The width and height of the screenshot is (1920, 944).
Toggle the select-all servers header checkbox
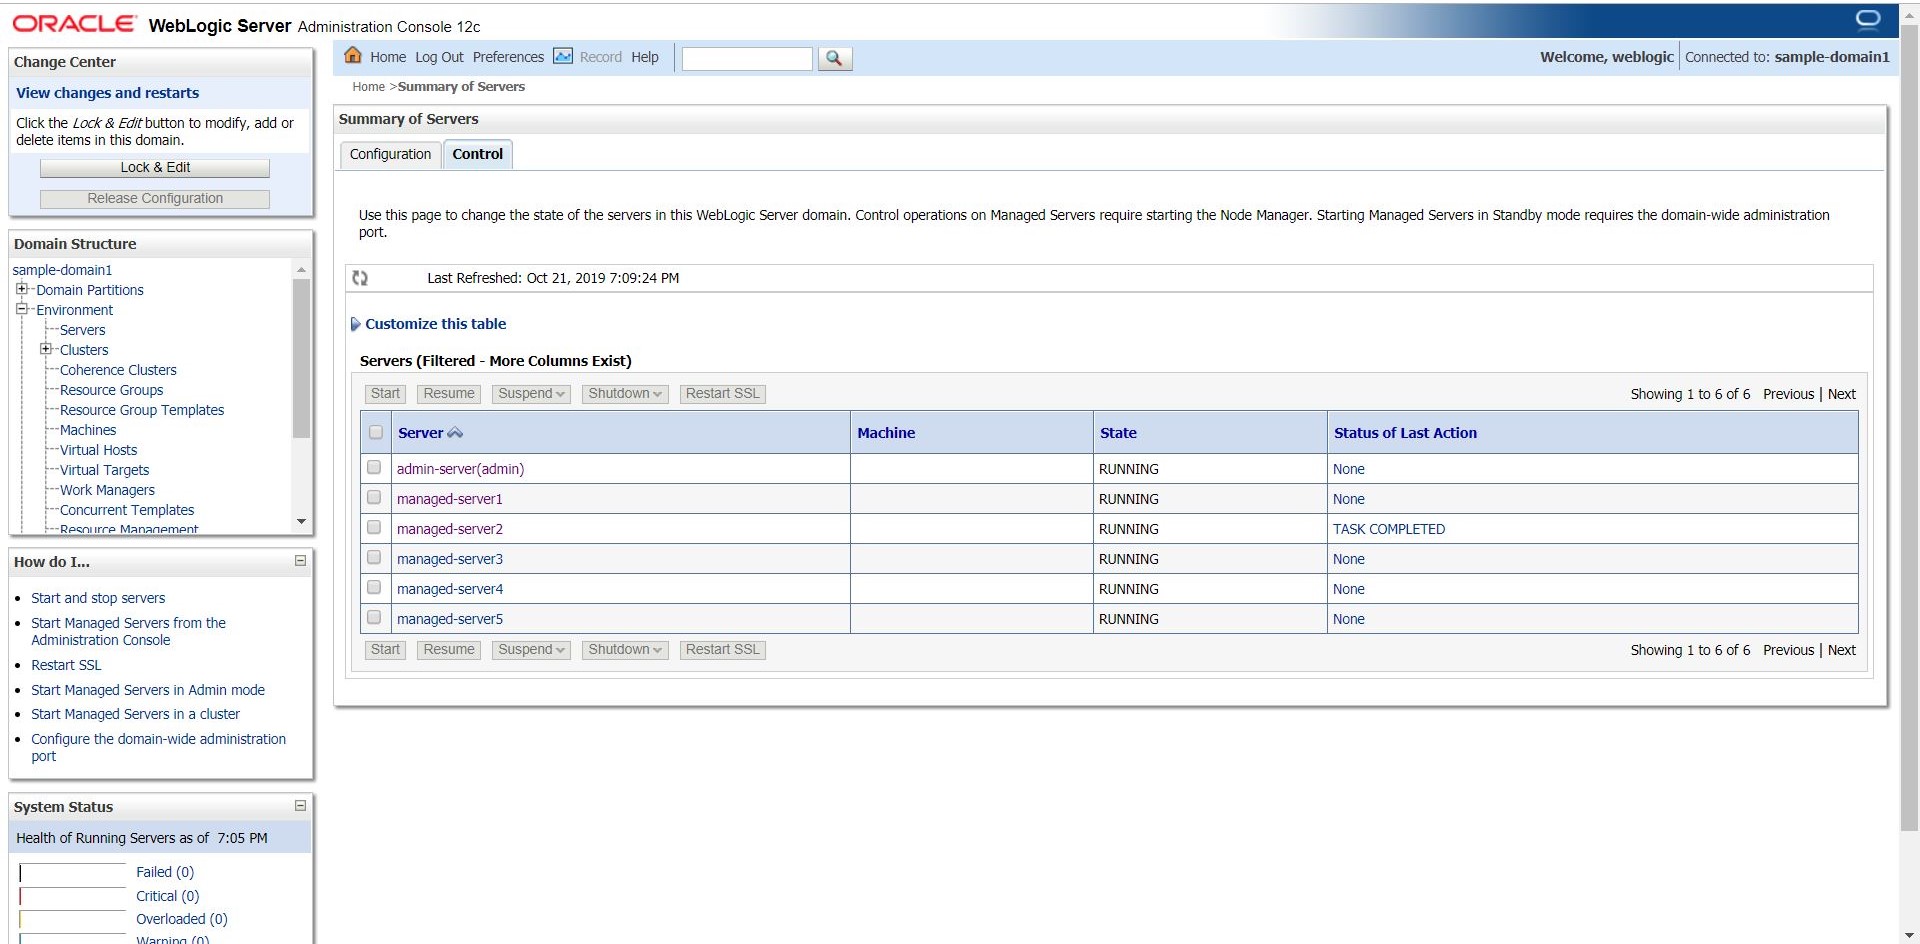[x=376, y=433]
